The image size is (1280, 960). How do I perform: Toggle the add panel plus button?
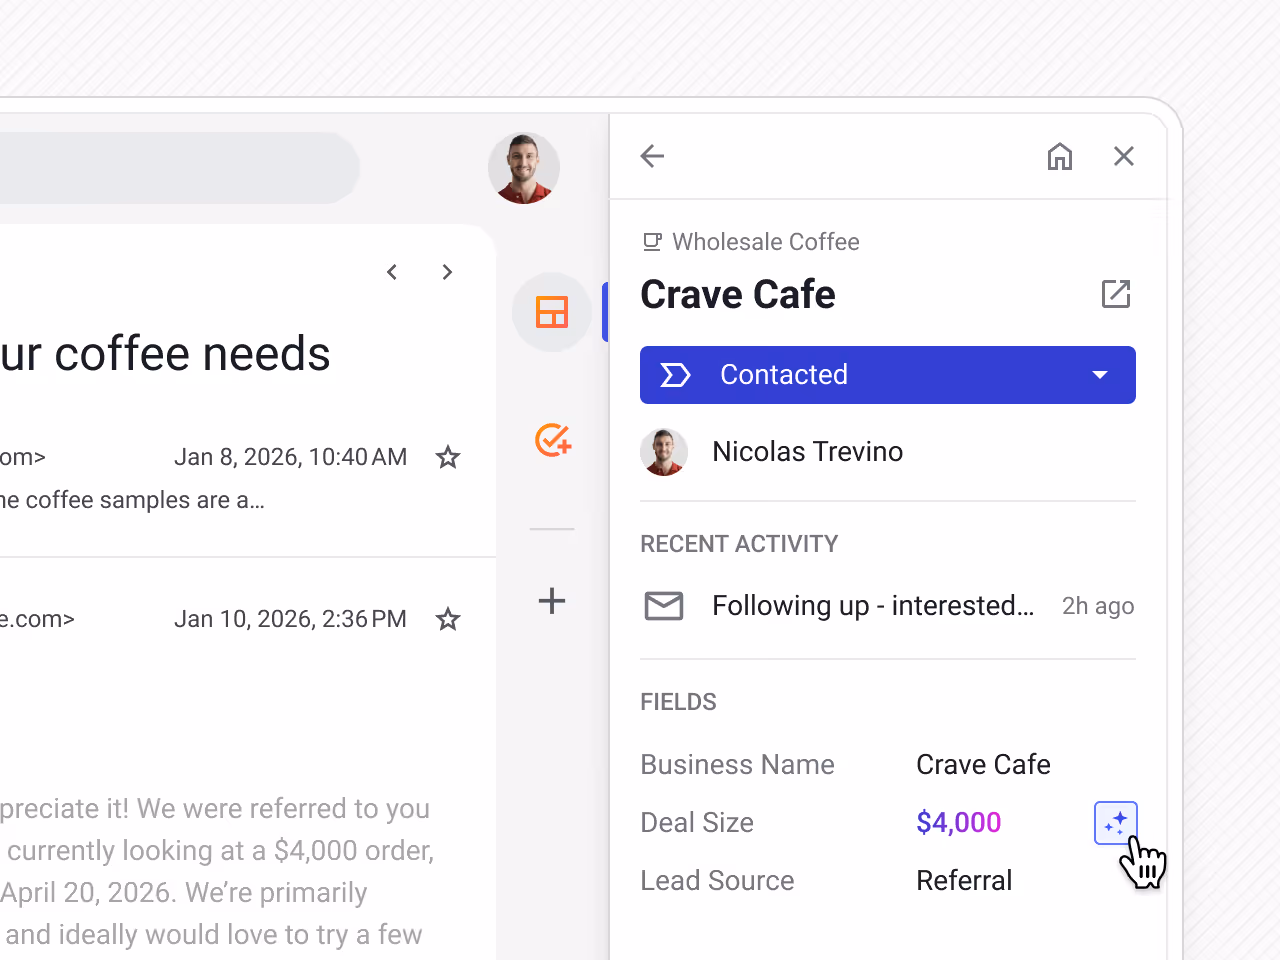point(551,601)
